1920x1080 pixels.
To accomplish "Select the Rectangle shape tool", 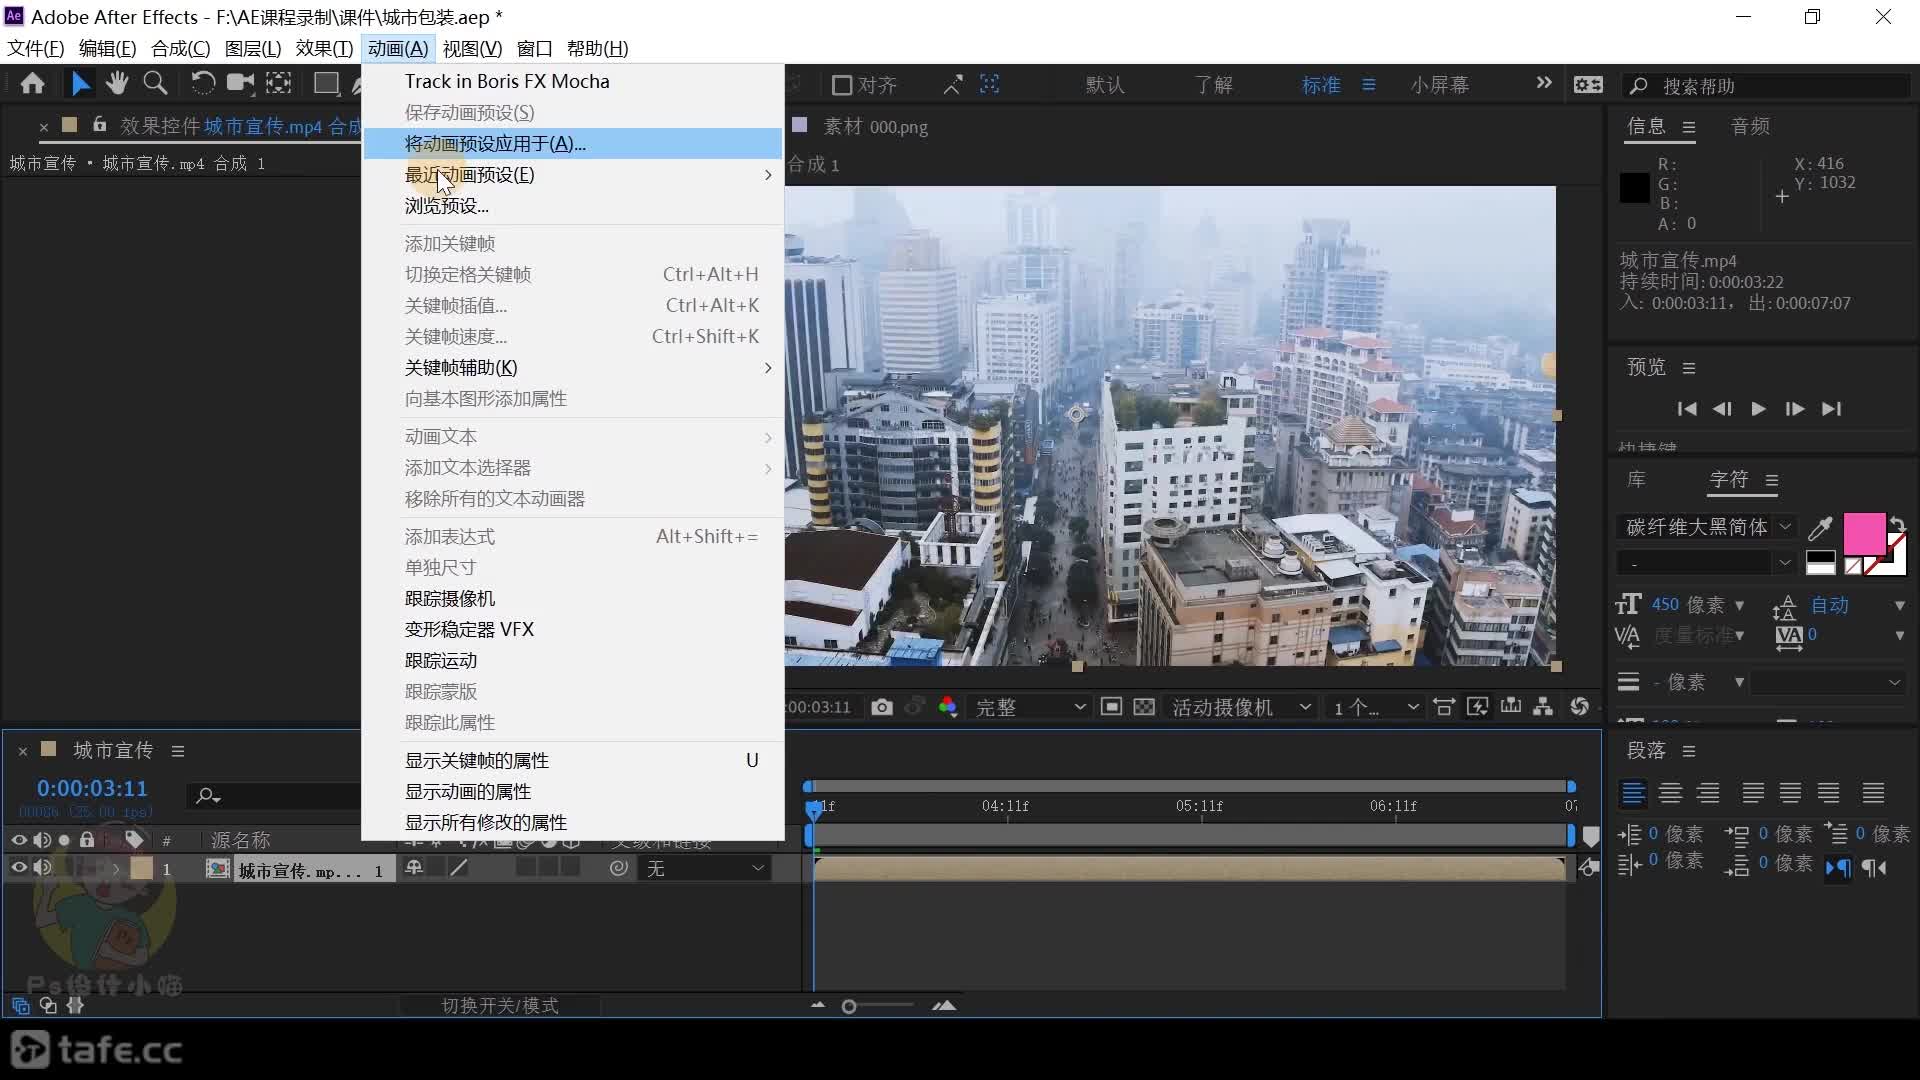I will coord(326,84).
